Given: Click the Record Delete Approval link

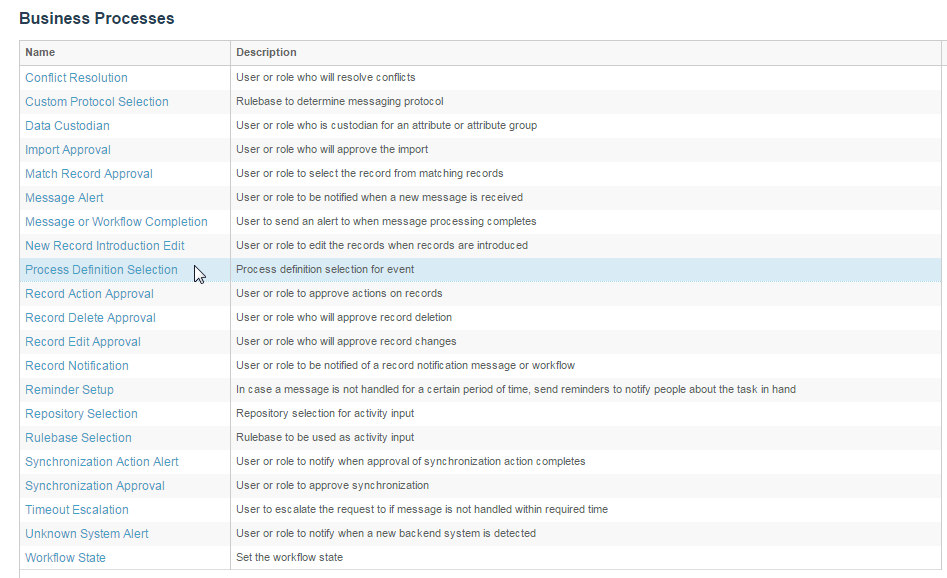Looking at the screenshot, I should (x=90, y=318).
